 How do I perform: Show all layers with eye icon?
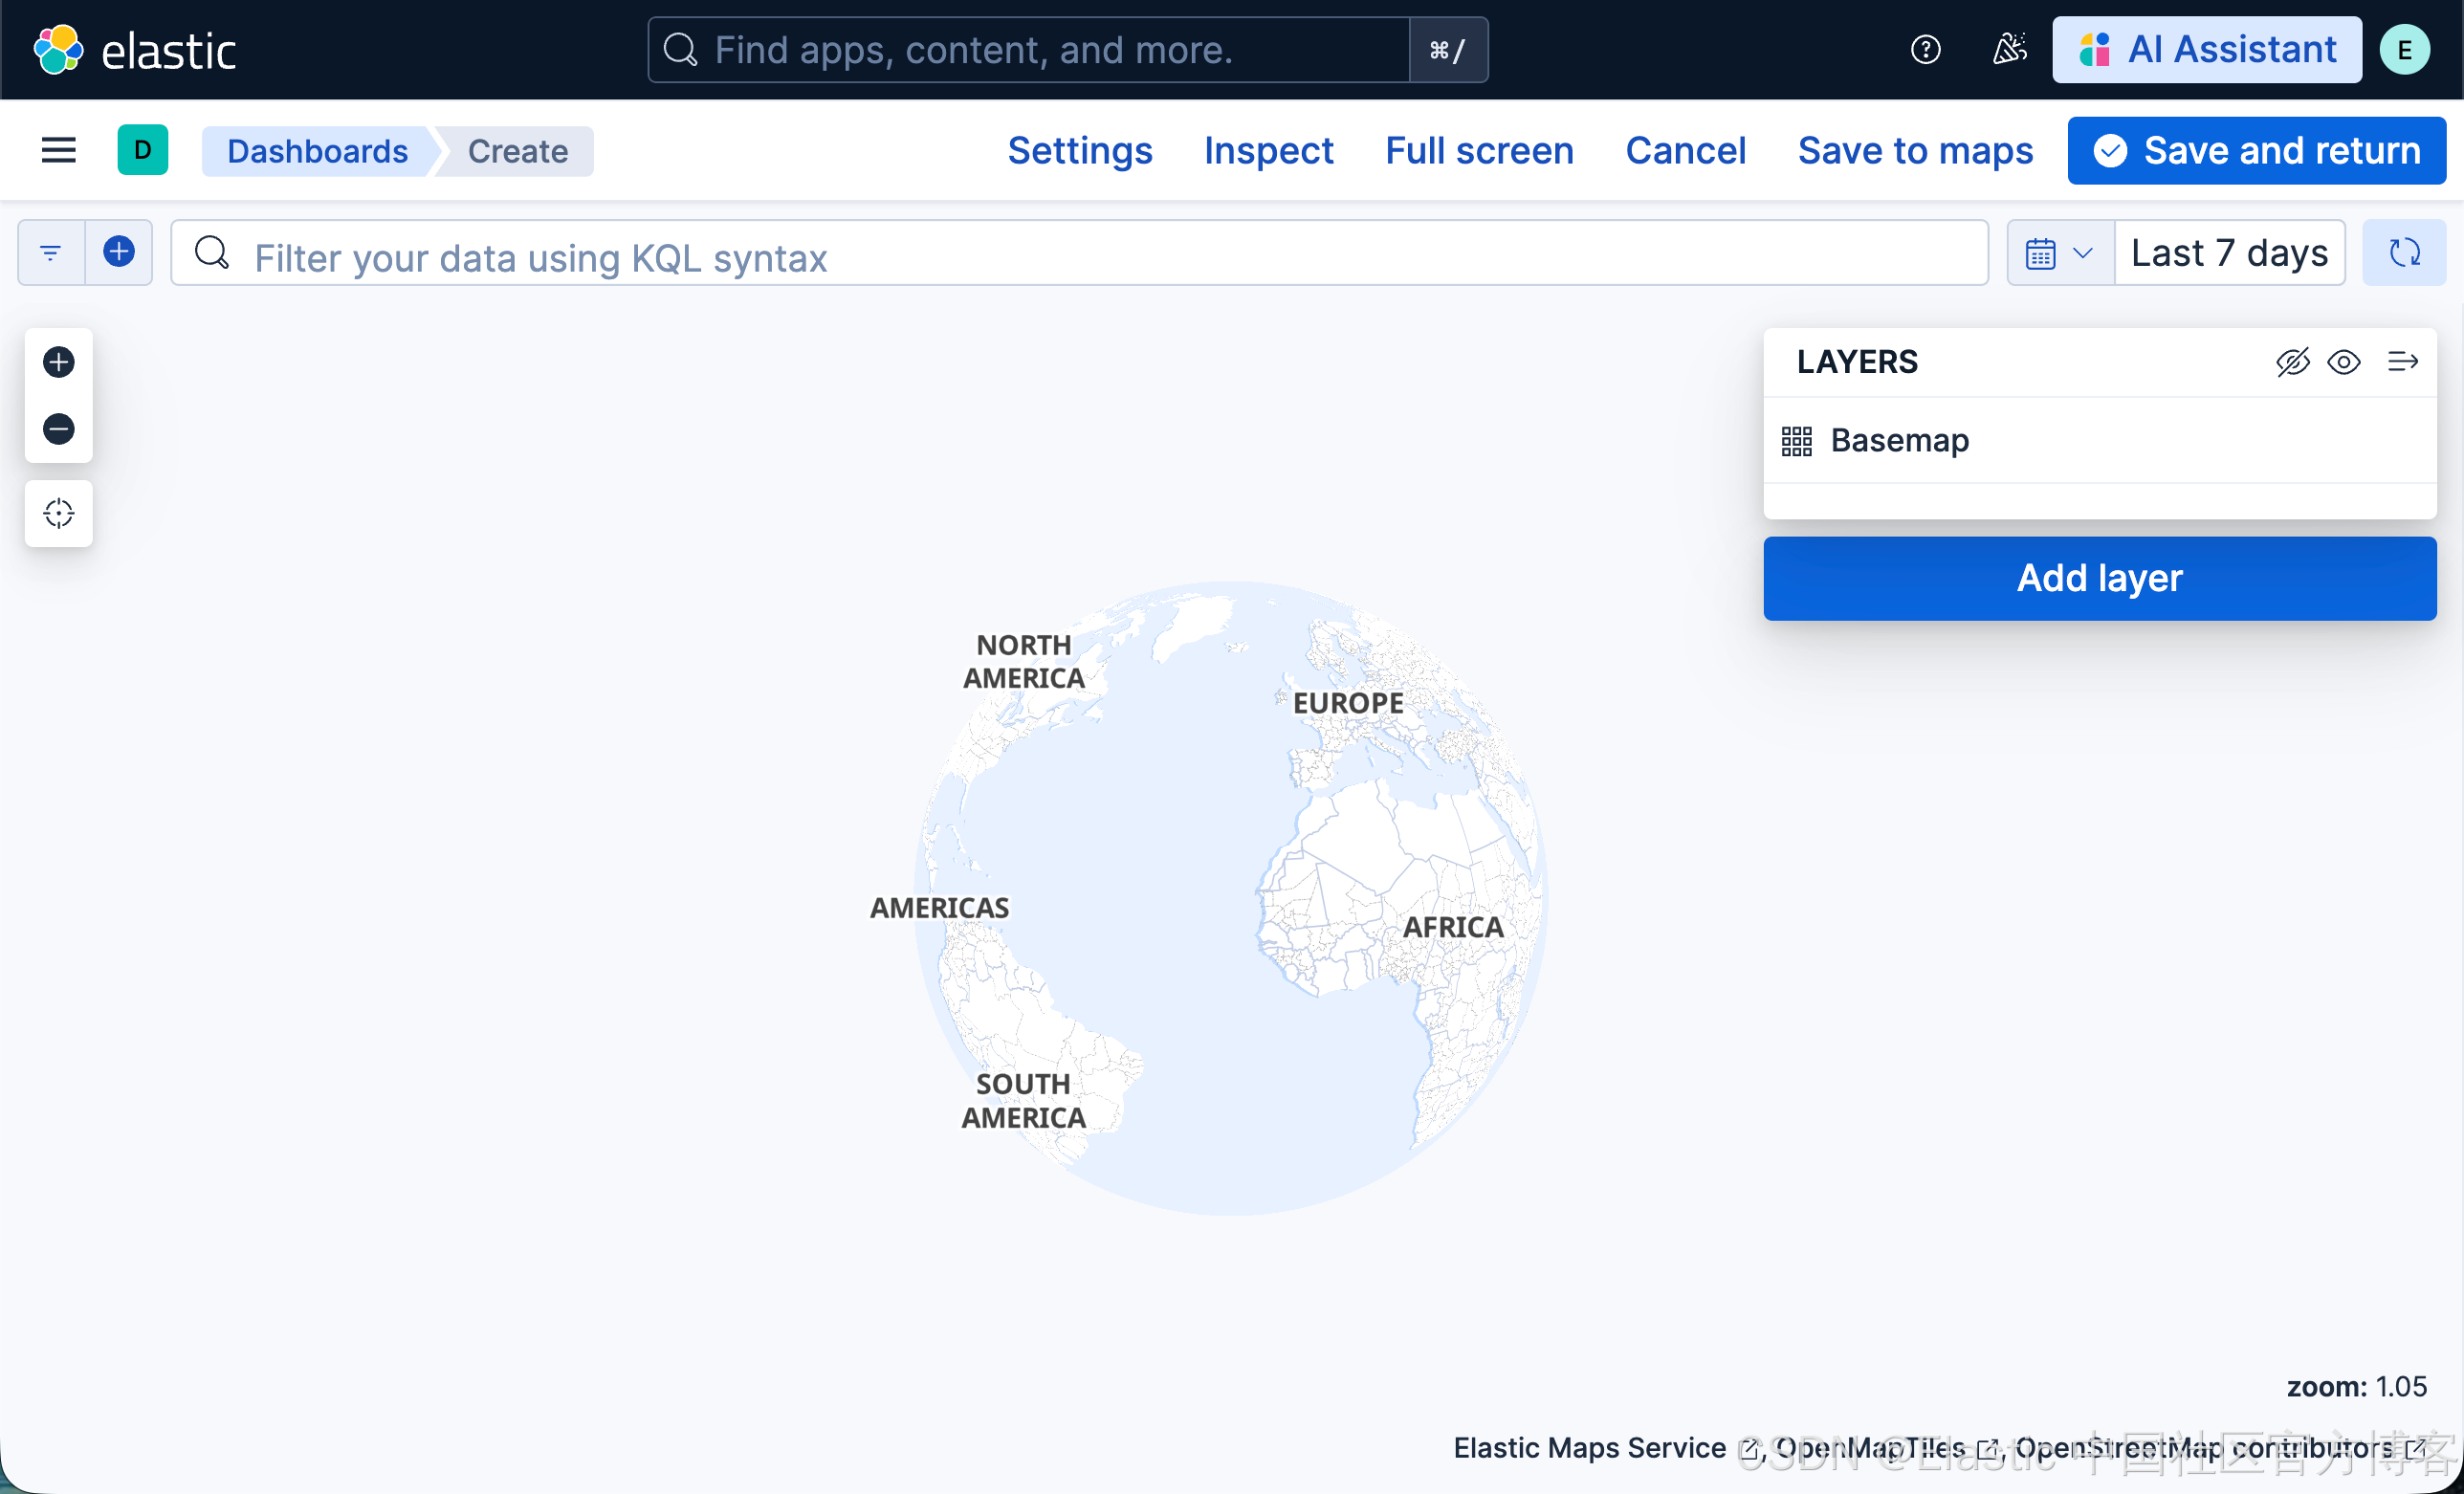[2344, 362]
